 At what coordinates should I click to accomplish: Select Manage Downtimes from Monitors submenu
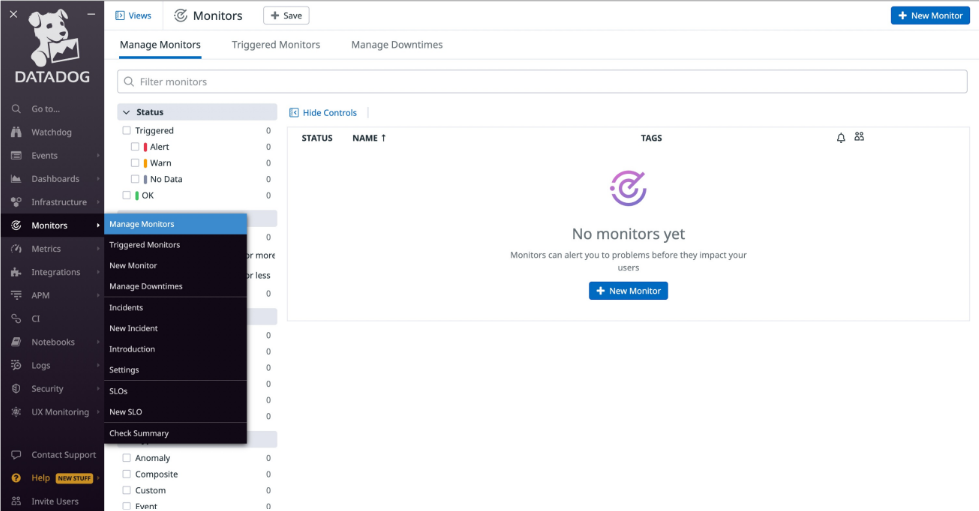[x=146, y=287]
